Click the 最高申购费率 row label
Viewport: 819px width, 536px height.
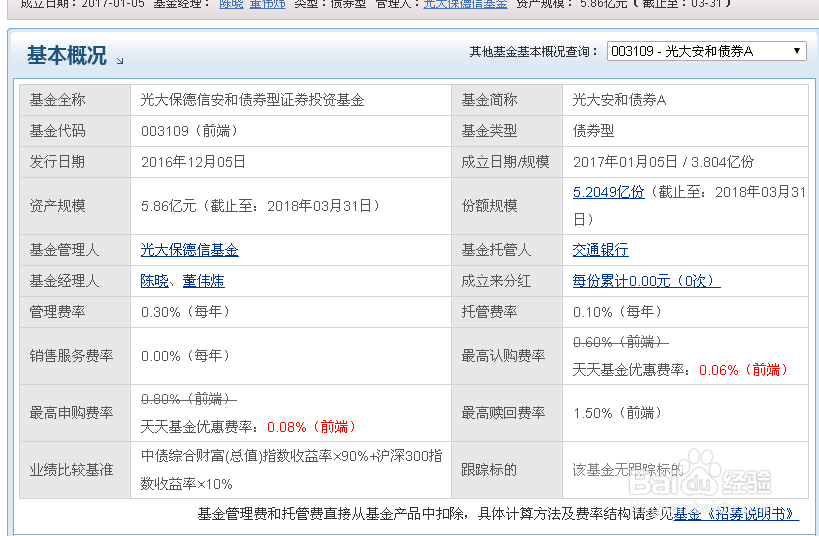[x=72, y=413]
